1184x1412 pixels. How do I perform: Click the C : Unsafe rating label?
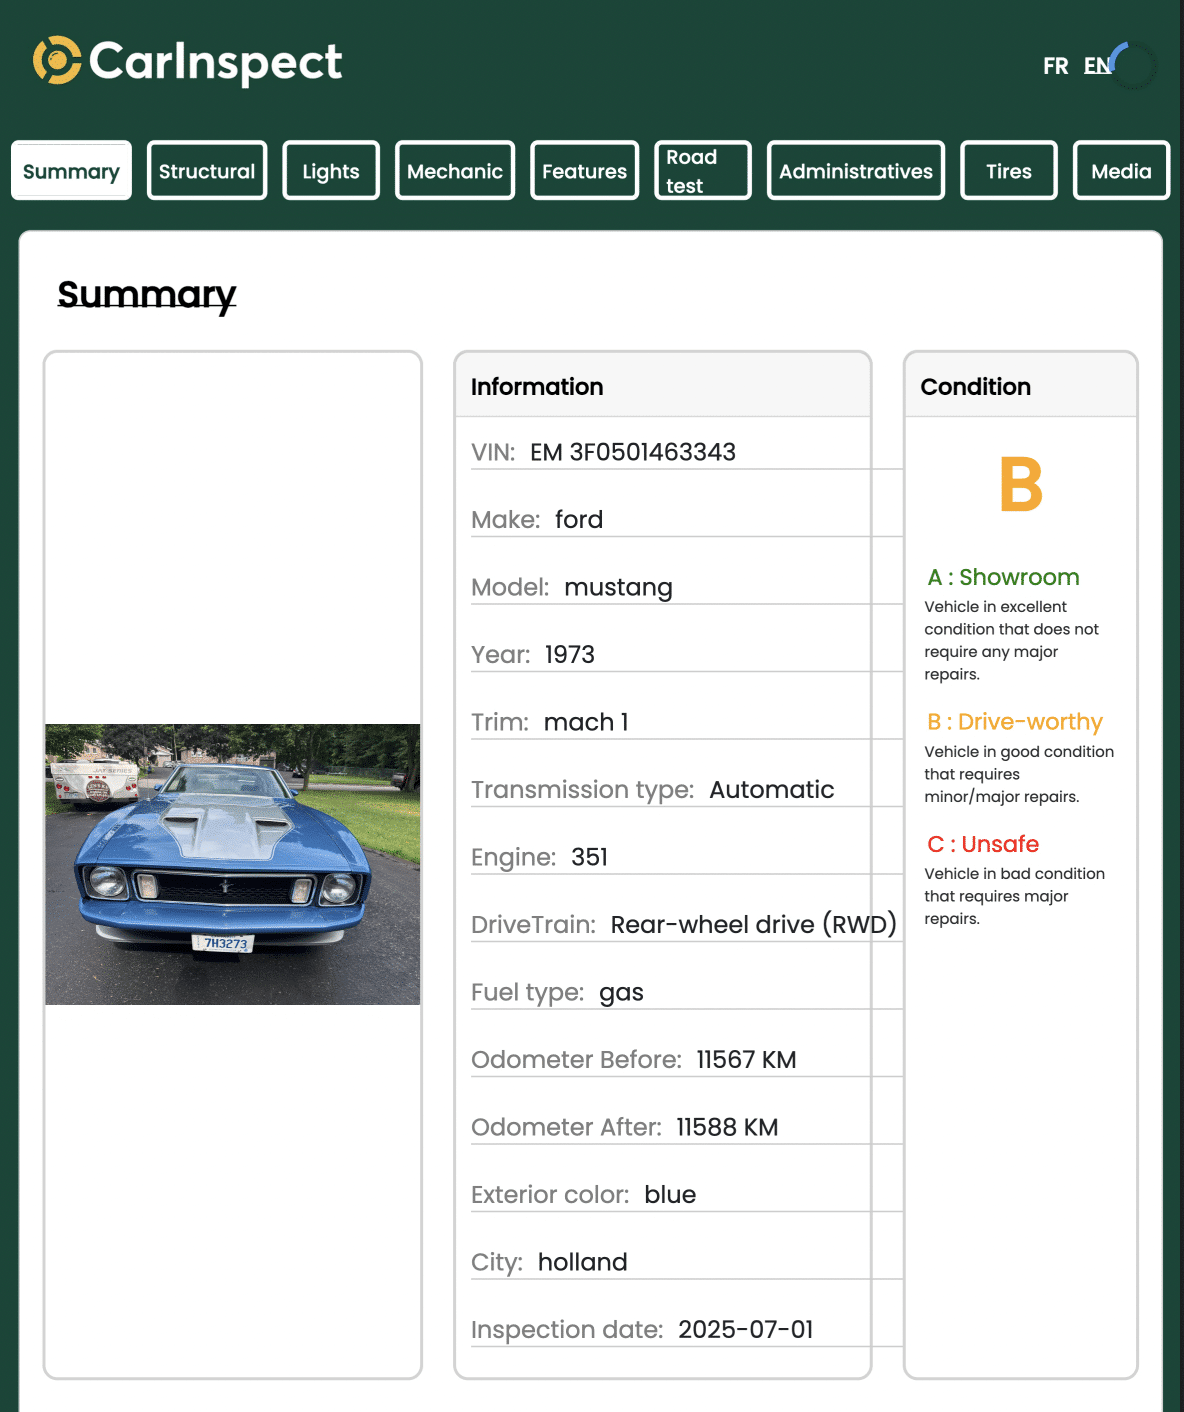pos(983,844)
